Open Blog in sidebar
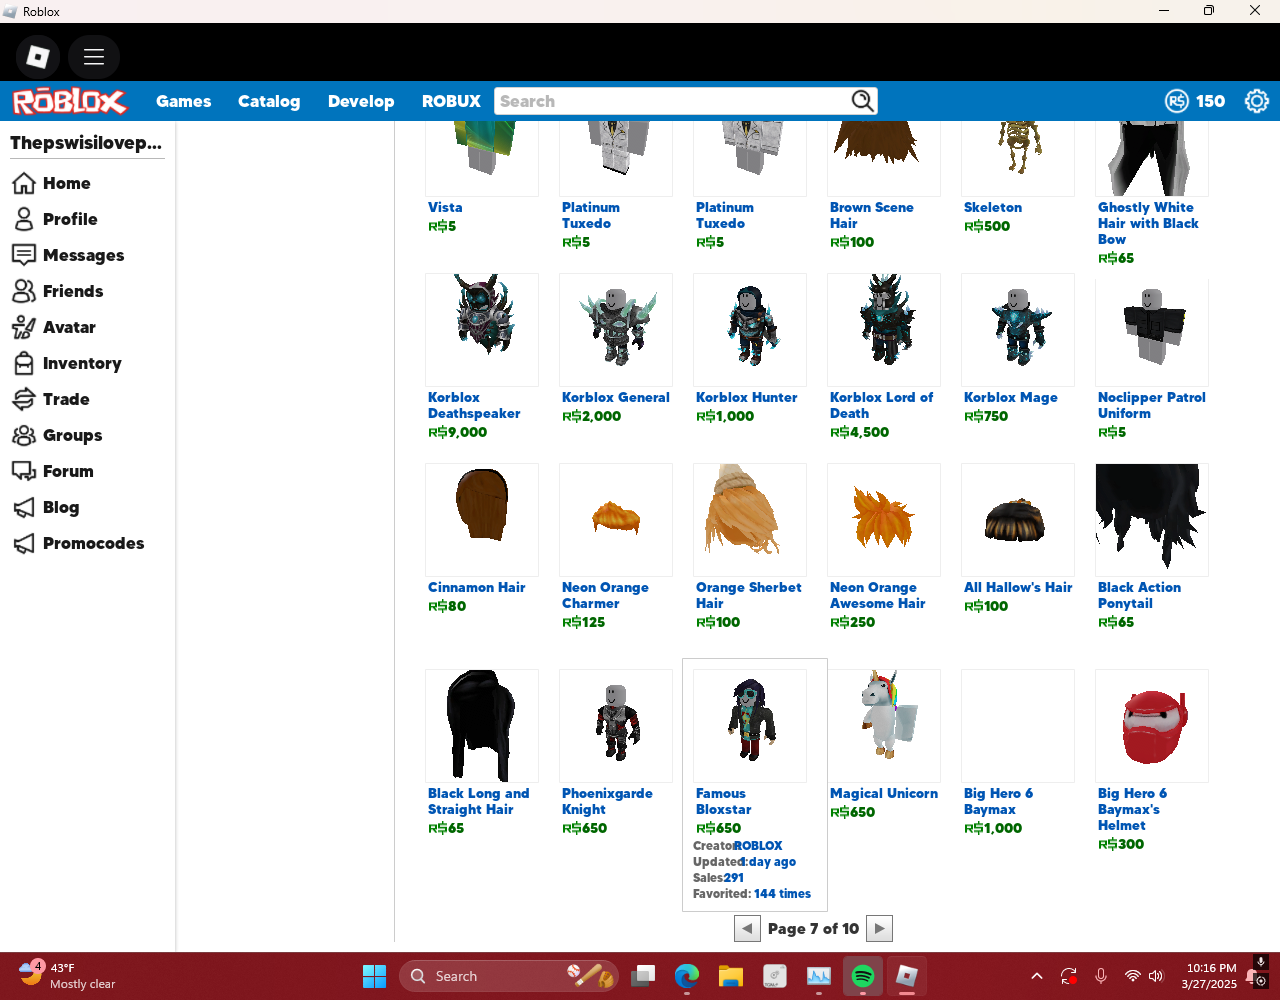 (x=46, y=507)
